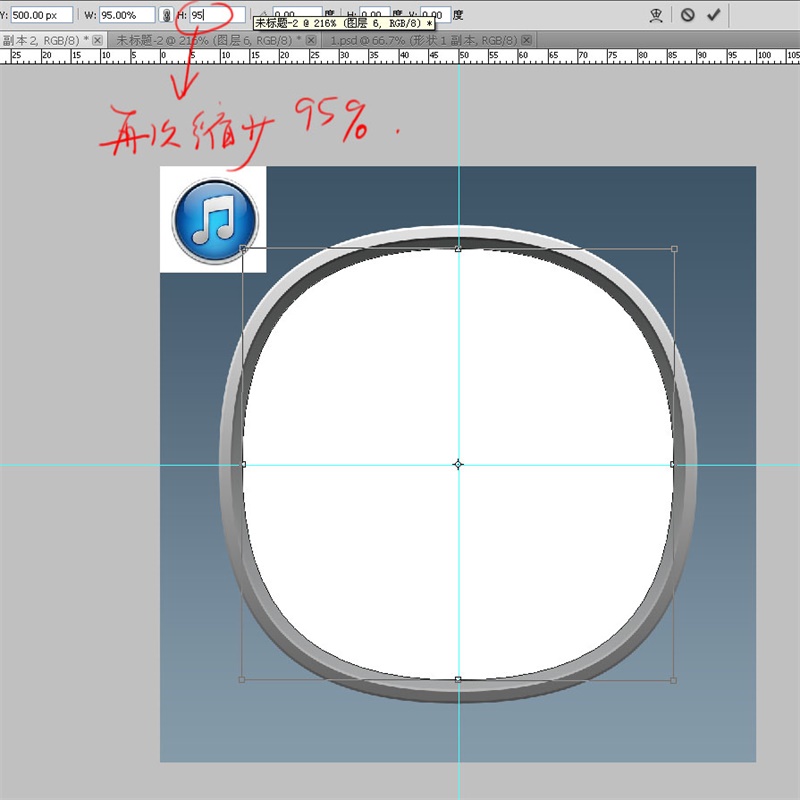Click the maintain aspect ratio link icon

click(x=166, y=15)
